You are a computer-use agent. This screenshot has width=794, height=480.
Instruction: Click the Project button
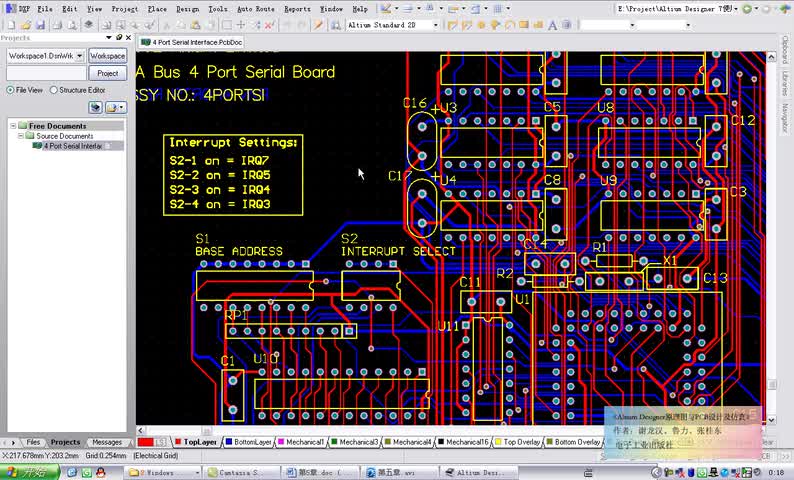(x=107, y=73)
